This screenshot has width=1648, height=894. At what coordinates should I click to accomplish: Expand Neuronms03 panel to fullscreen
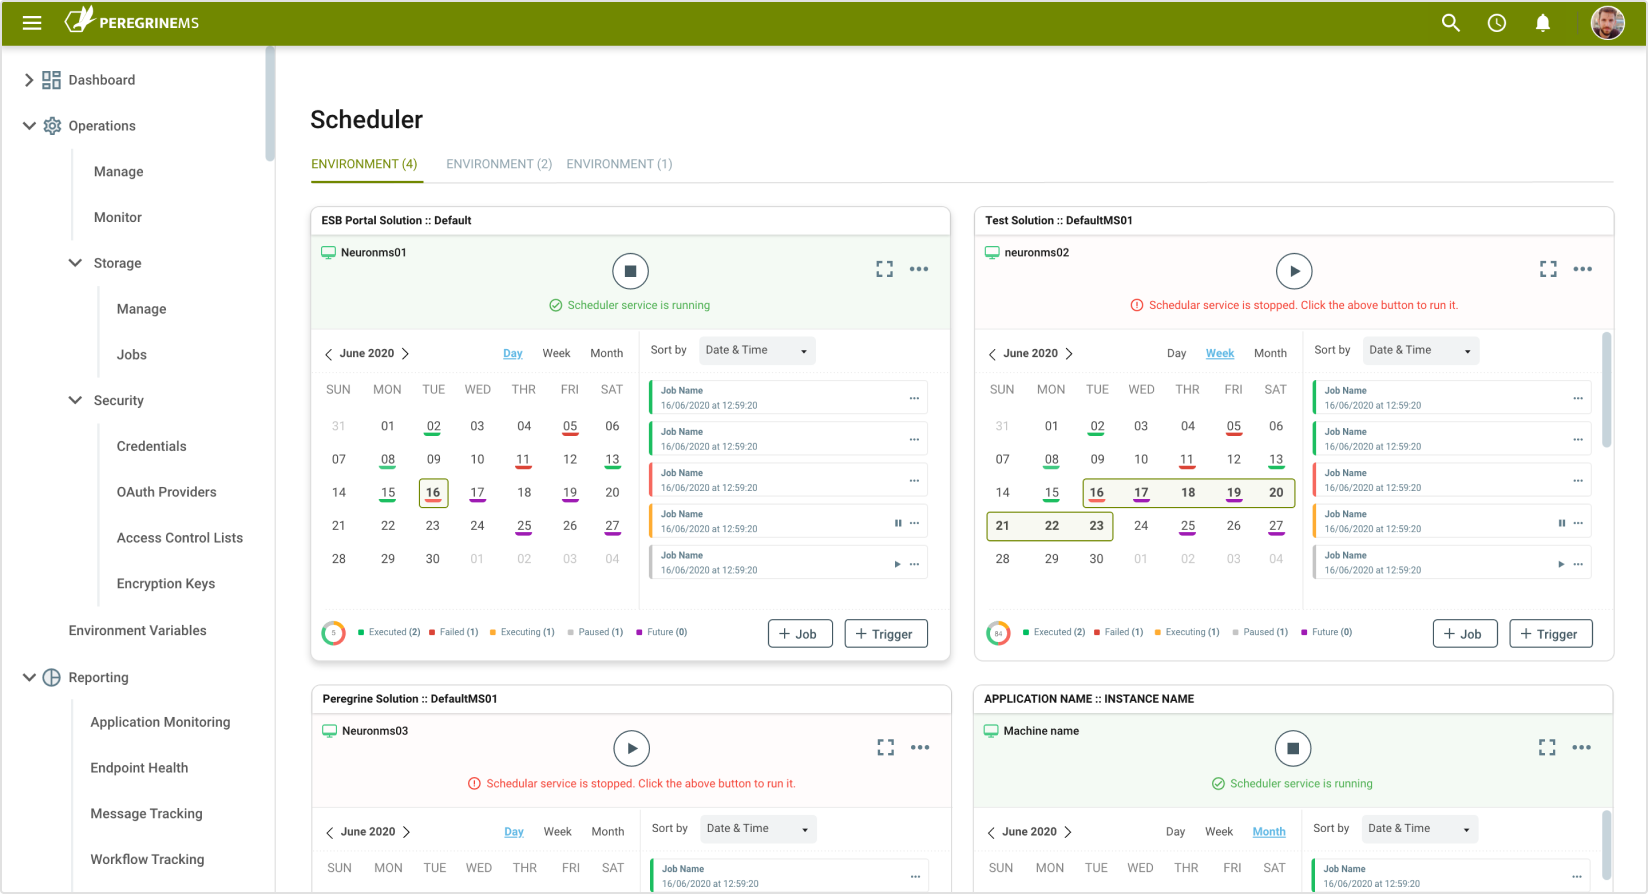pyautogui.click(x=886, y=747)
